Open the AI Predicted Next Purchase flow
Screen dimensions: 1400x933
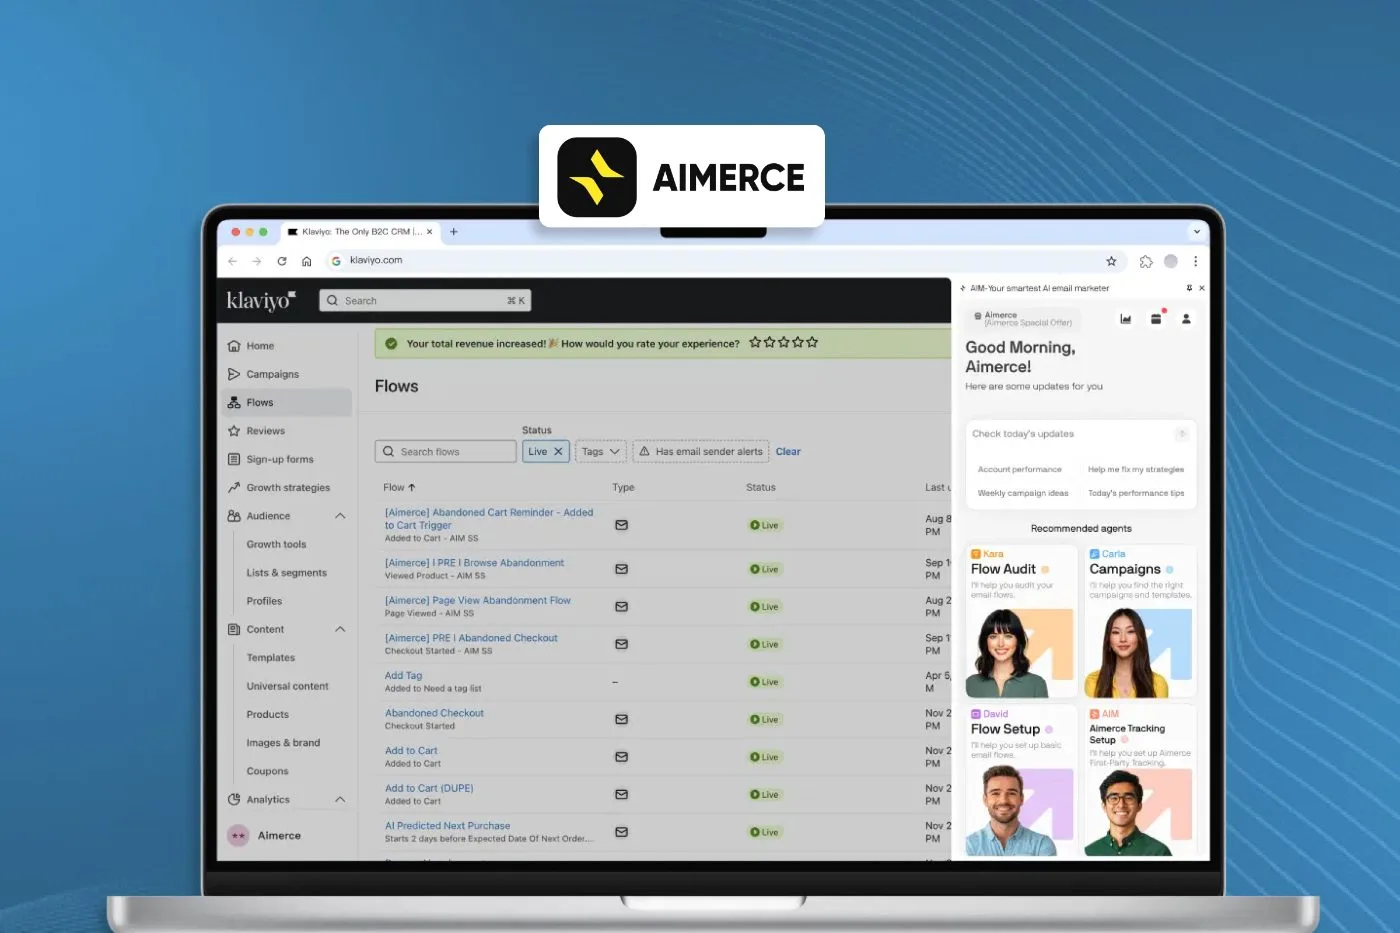[x=448, y=826]
